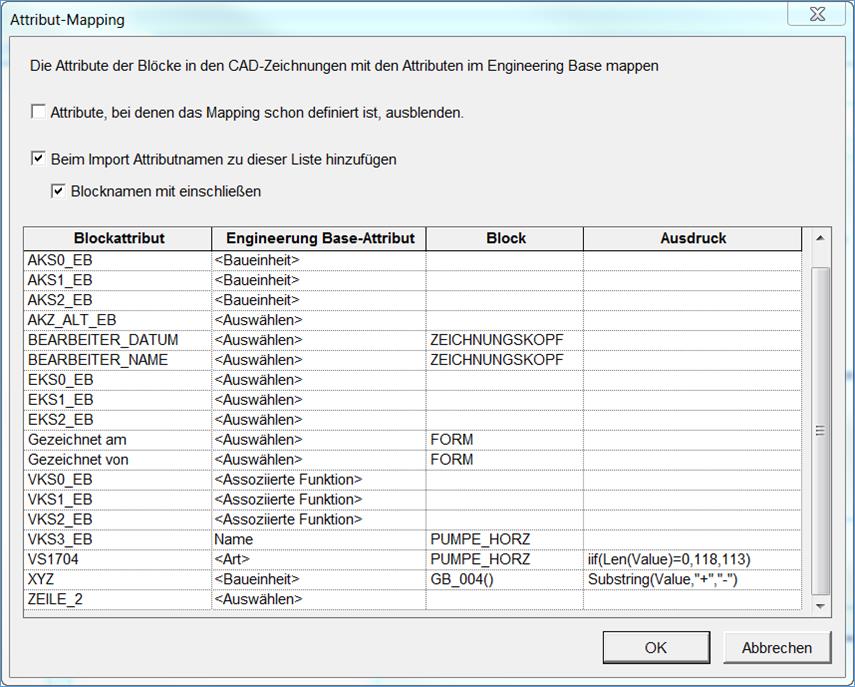Click the vertical scrollbar thumb

pyautogui.click(x=820, y=431)
